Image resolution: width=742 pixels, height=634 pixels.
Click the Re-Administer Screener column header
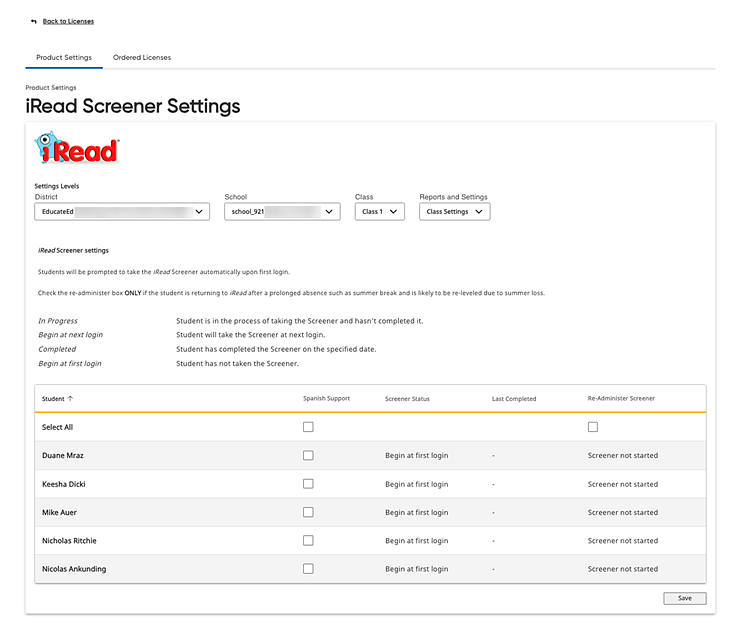point(621,398)
